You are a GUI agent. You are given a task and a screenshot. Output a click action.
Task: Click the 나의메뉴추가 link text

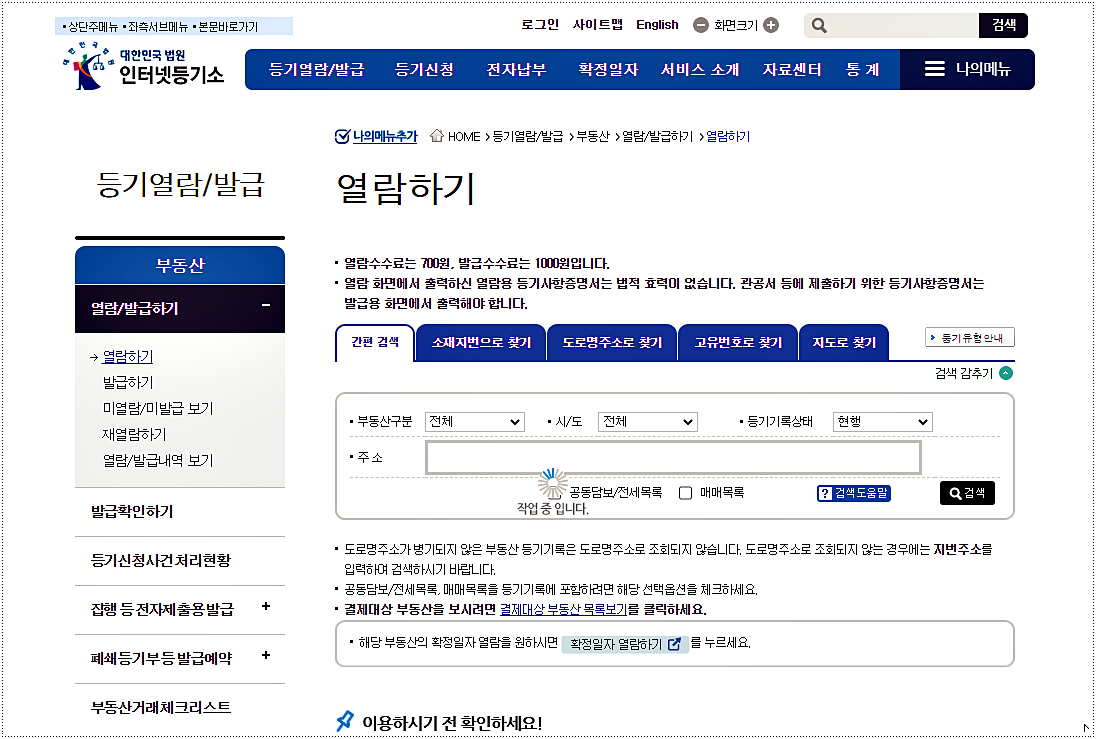tap(385, 136)
